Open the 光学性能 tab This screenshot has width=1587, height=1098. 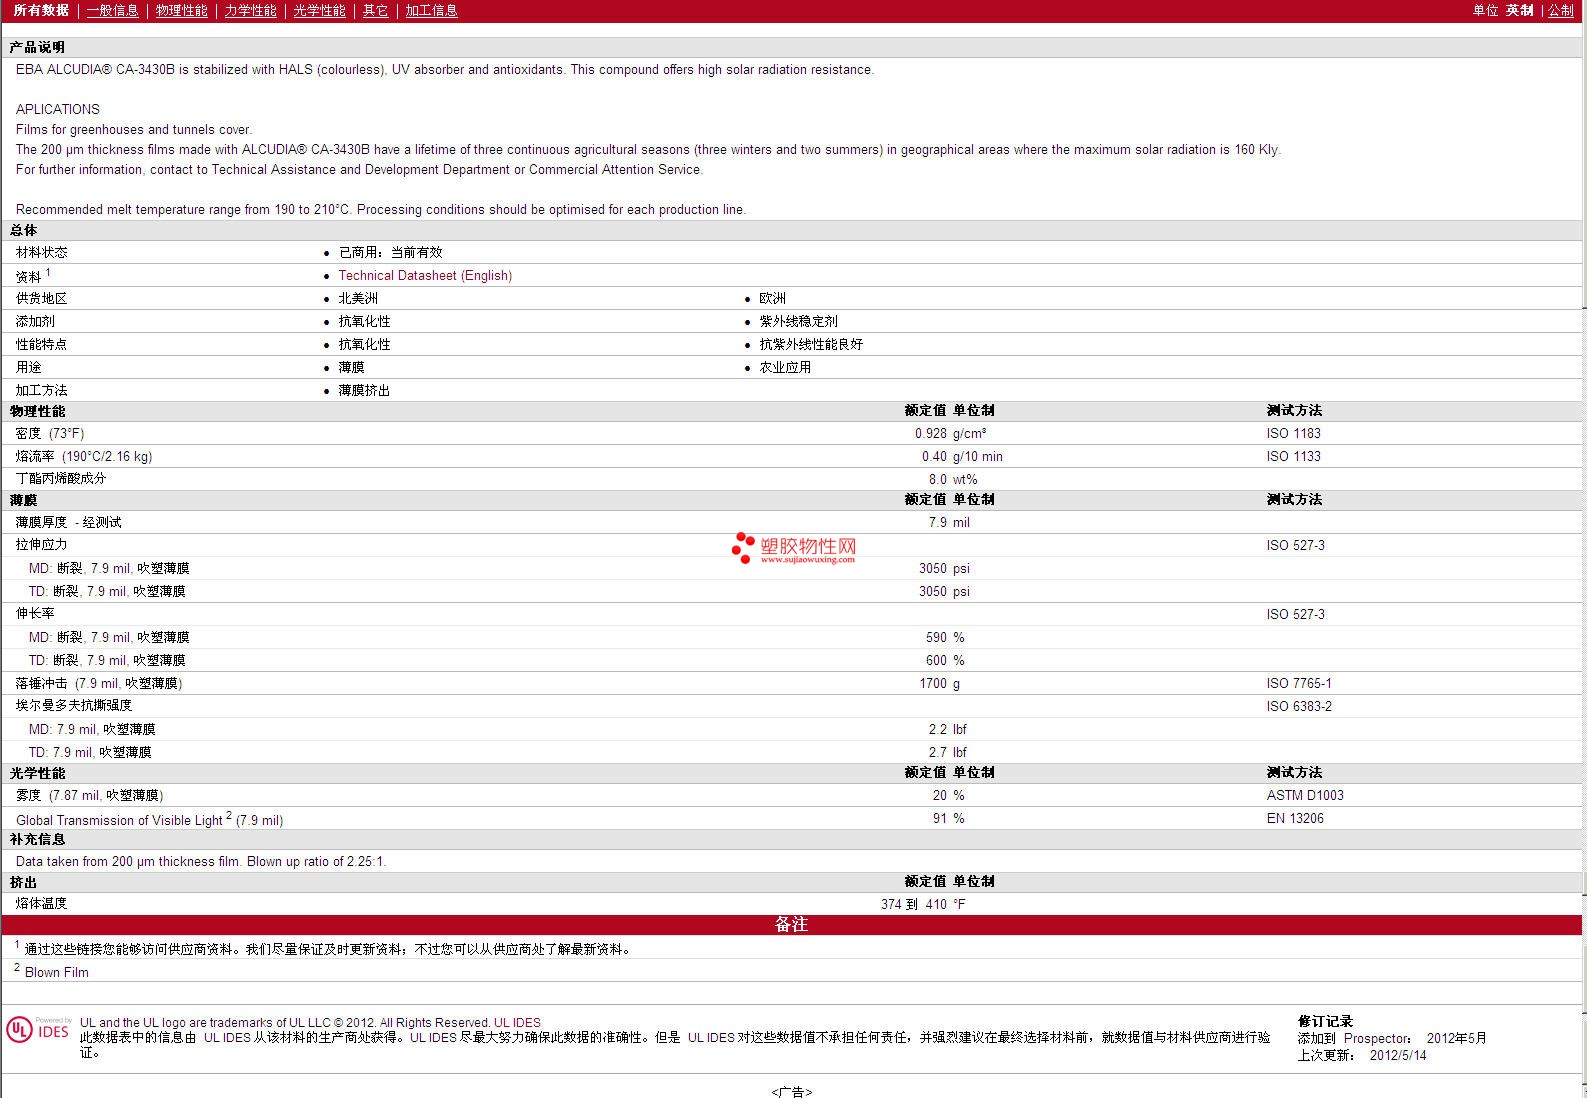click(319, 10)
